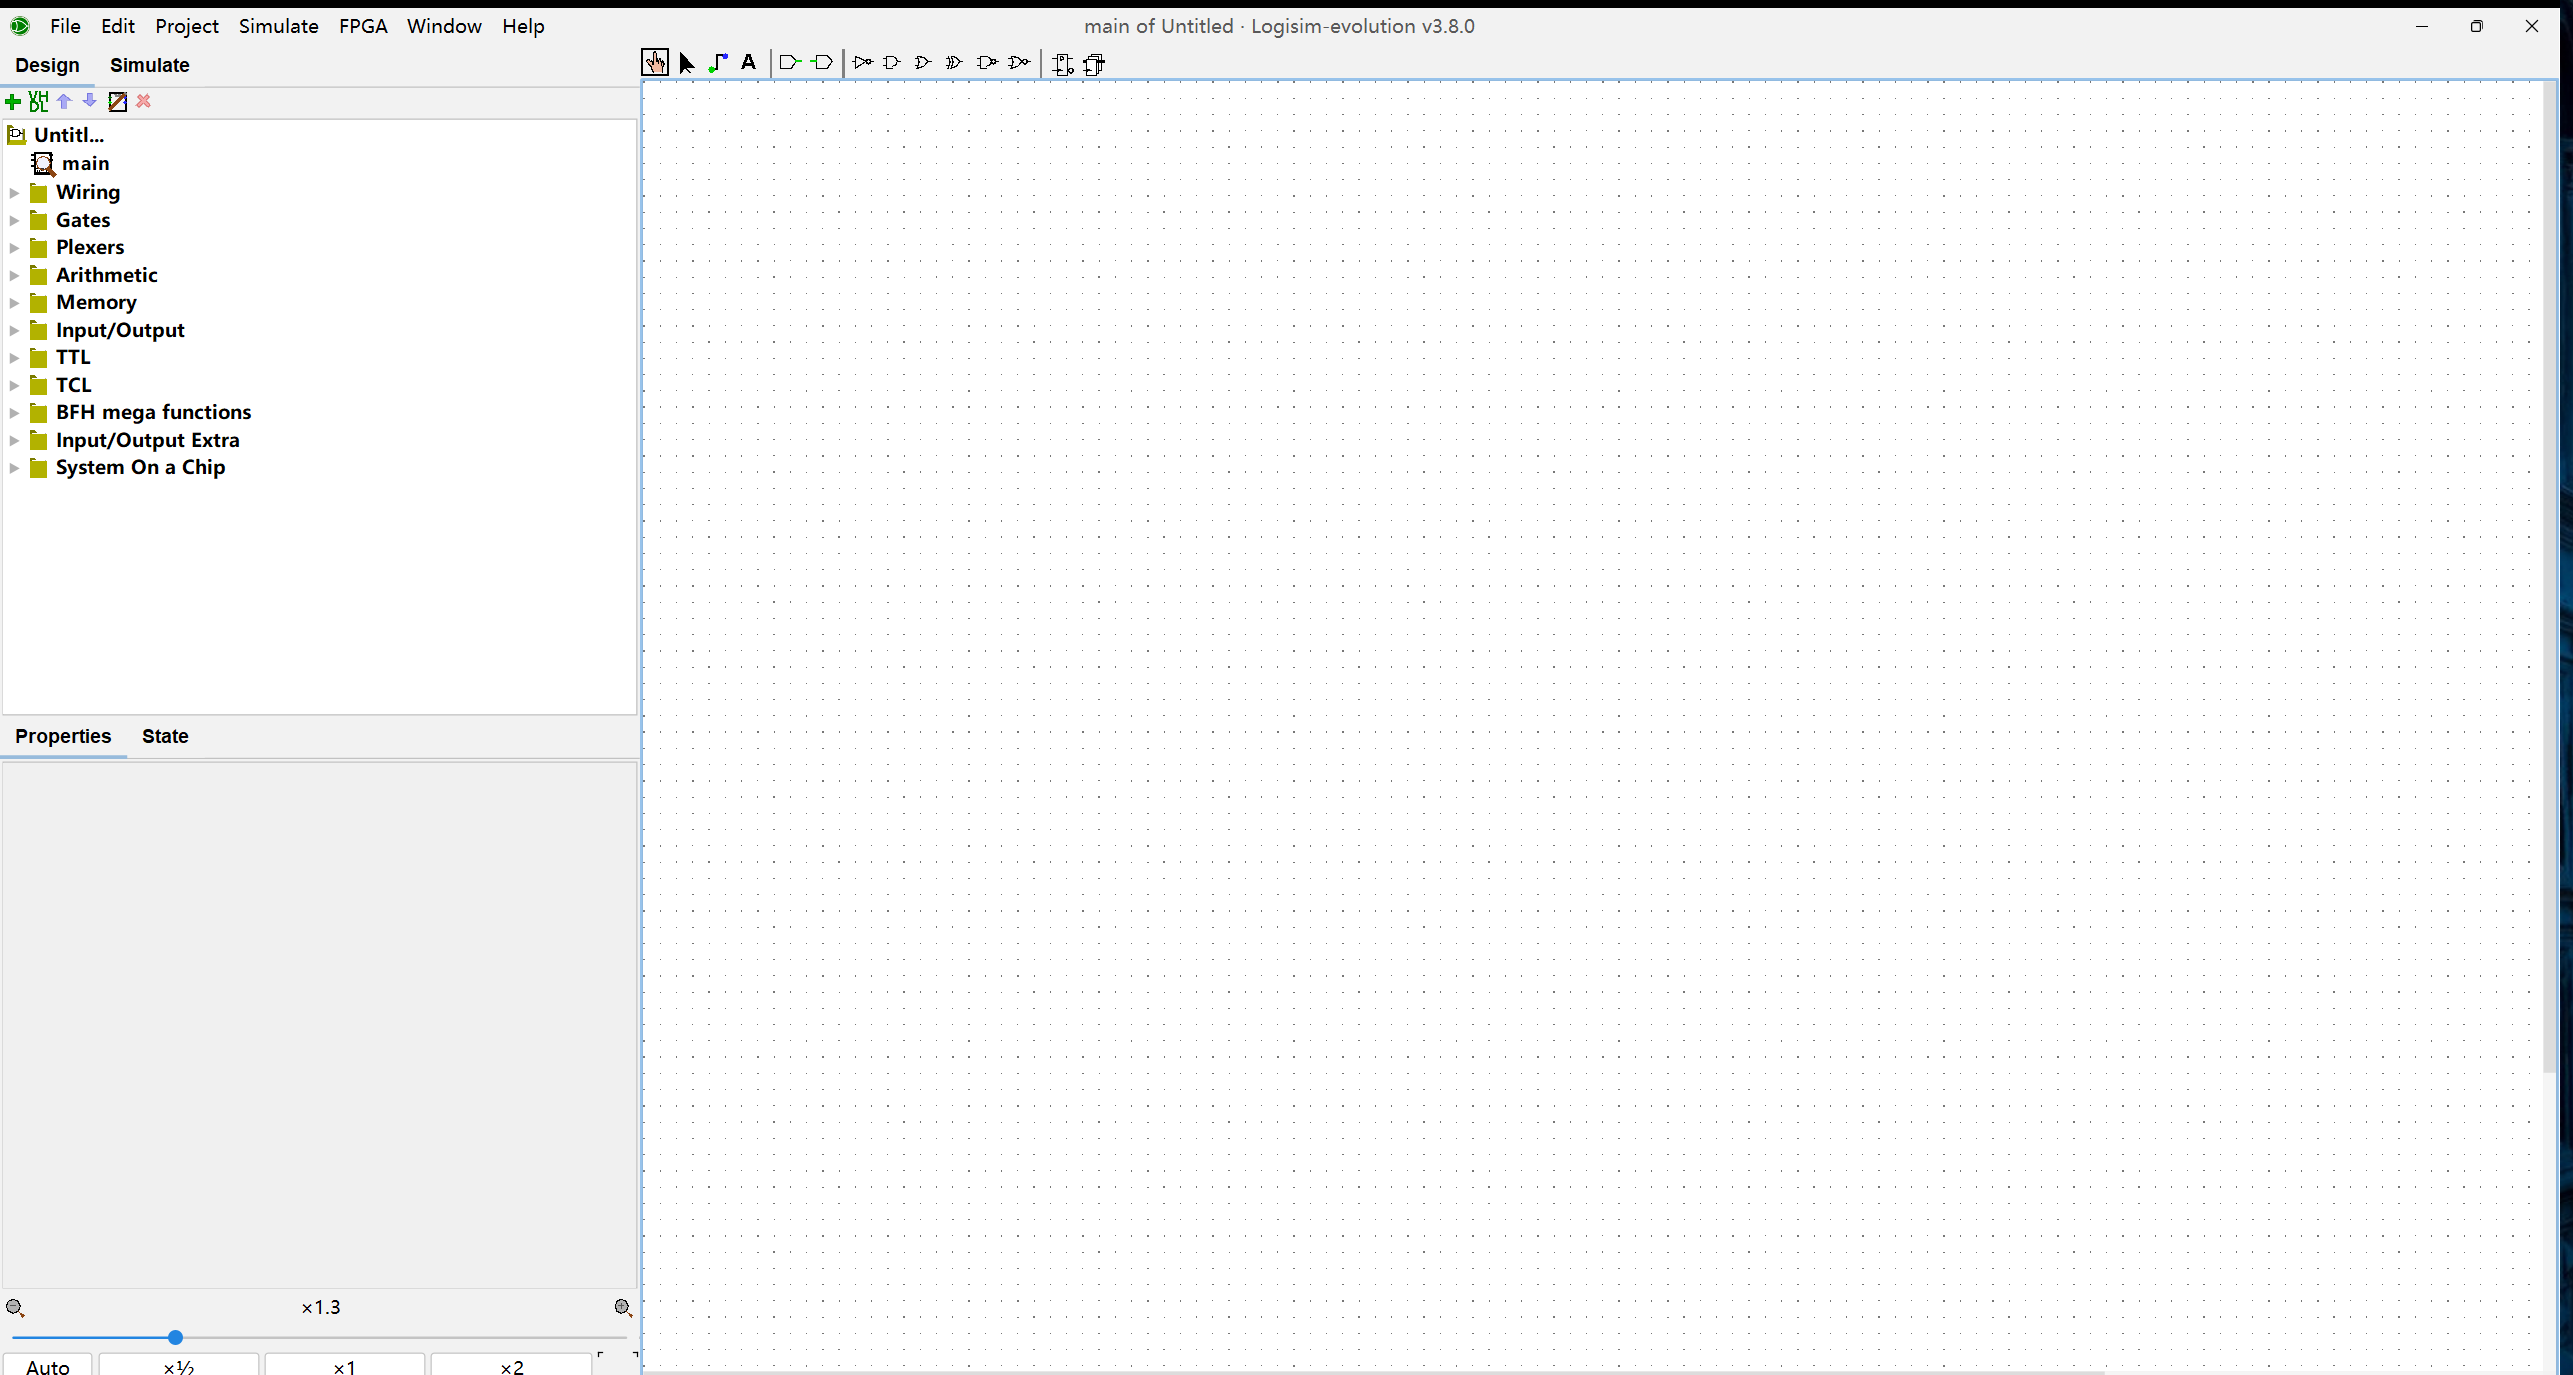Pick the NAND gate tool
The height and width of the screenshot is (1375, 2573).
point(987,63)
